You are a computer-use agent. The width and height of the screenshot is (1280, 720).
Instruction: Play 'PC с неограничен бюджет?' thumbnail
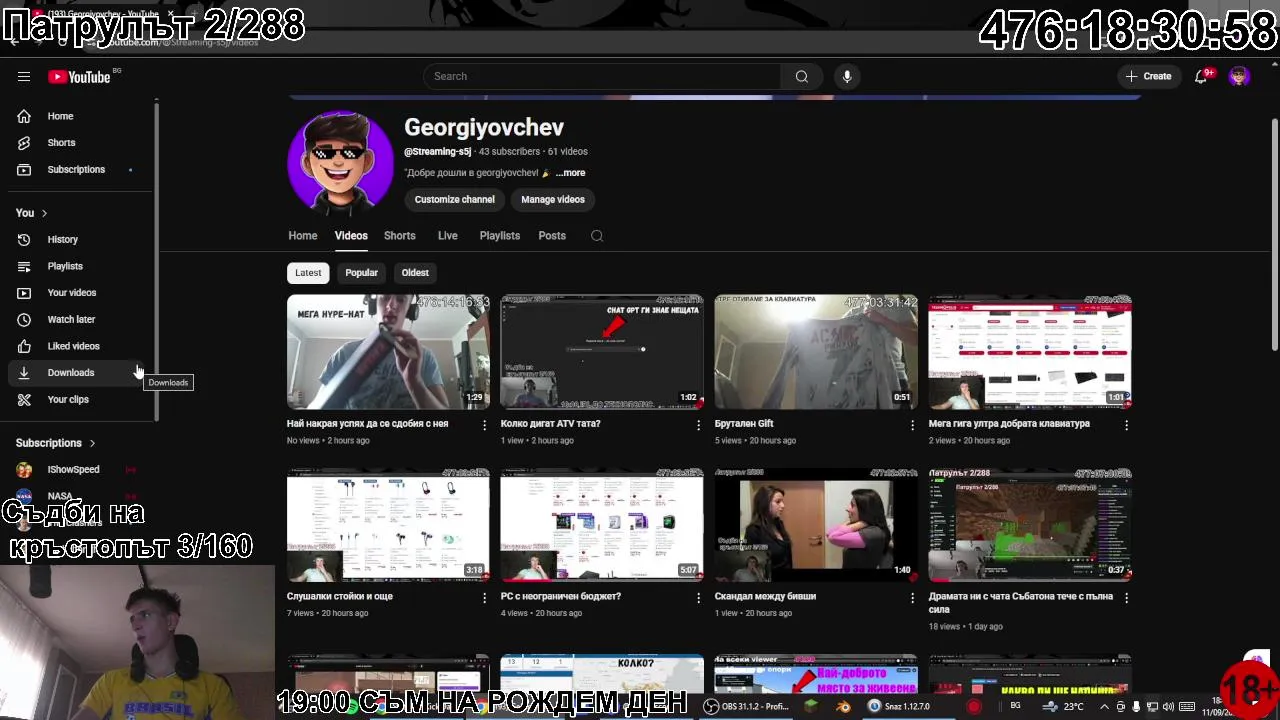tap(602, 524)
